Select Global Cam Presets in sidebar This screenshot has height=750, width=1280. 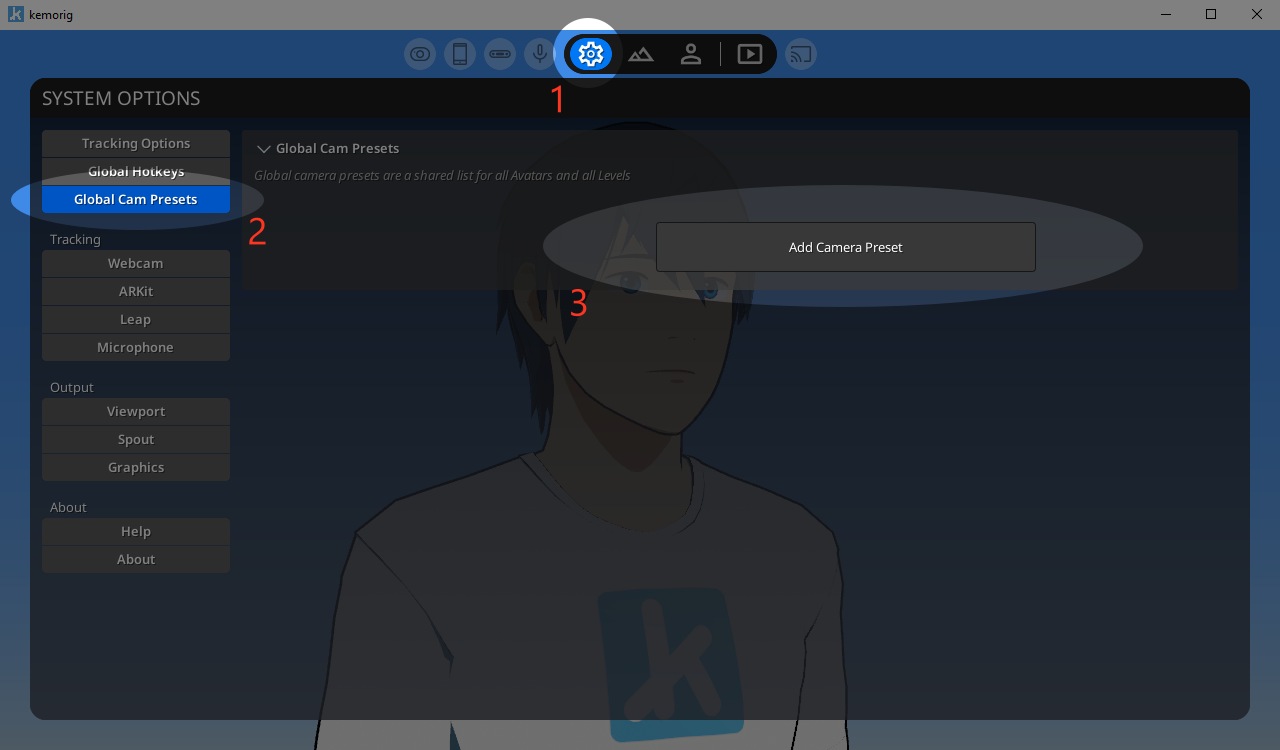click(x=136, y=199)
